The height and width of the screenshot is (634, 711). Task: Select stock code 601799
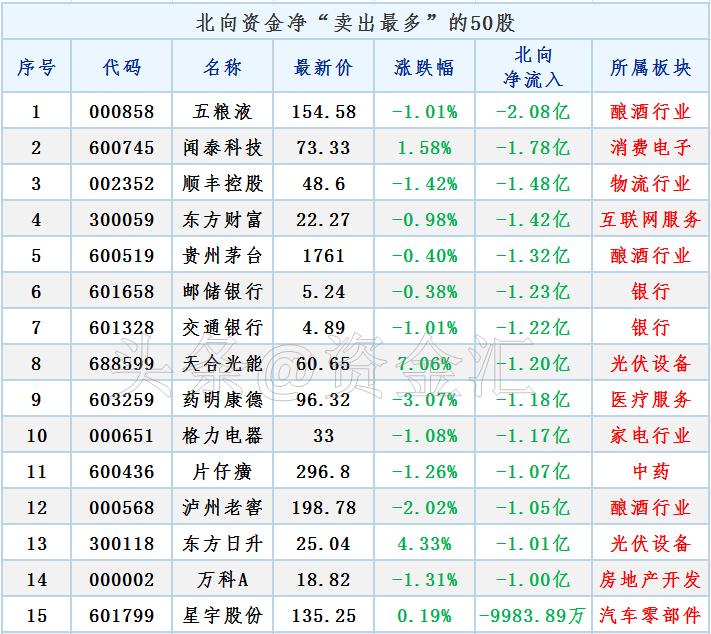[x=122, y=615]
